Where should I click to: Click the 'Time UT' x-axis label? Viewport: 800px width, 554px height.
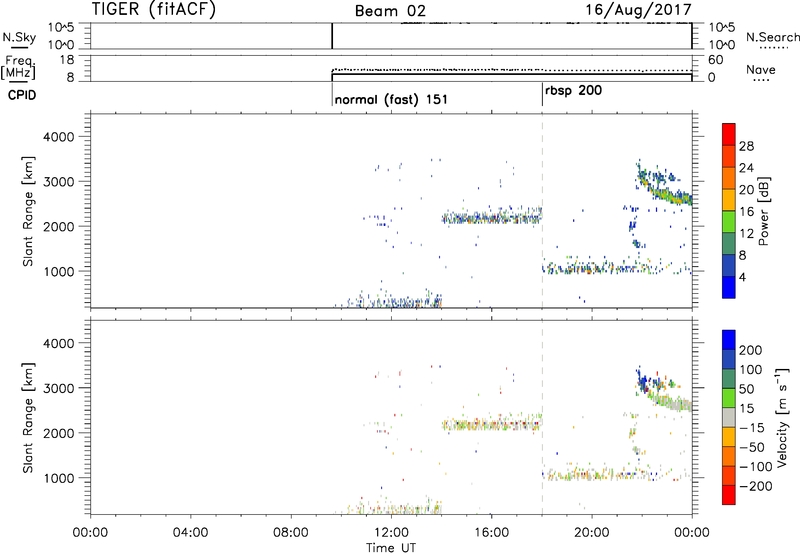pyautogui.click(x=391, y=548)
